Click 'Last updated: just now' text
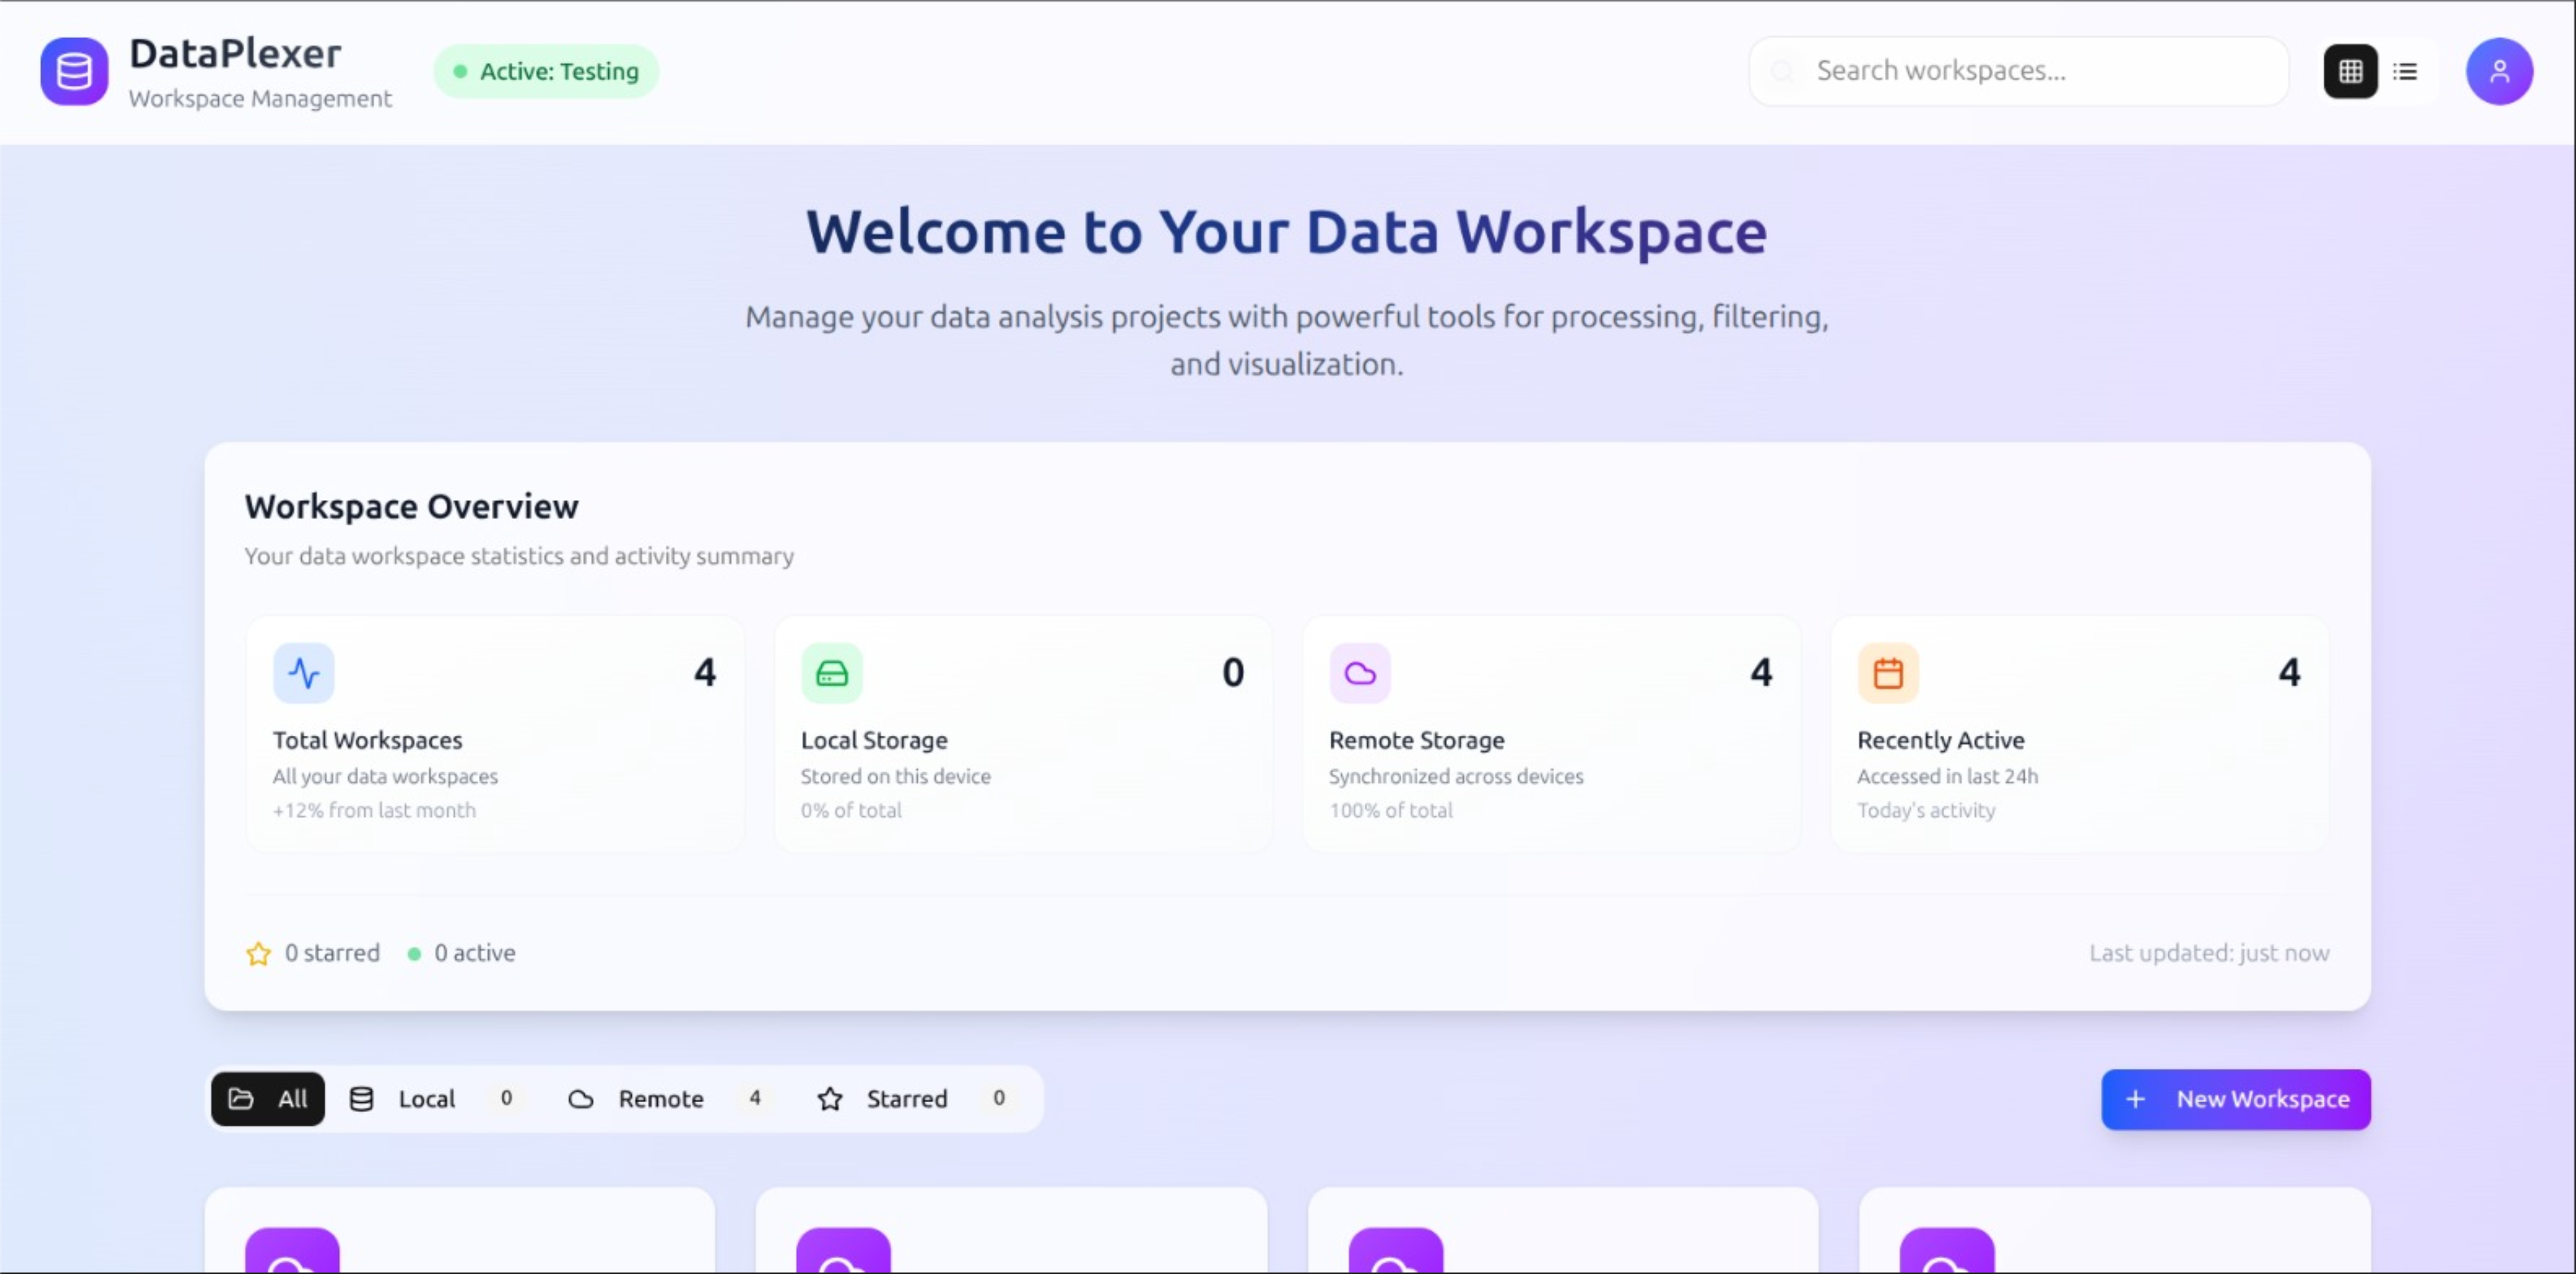 (2209, 953)
